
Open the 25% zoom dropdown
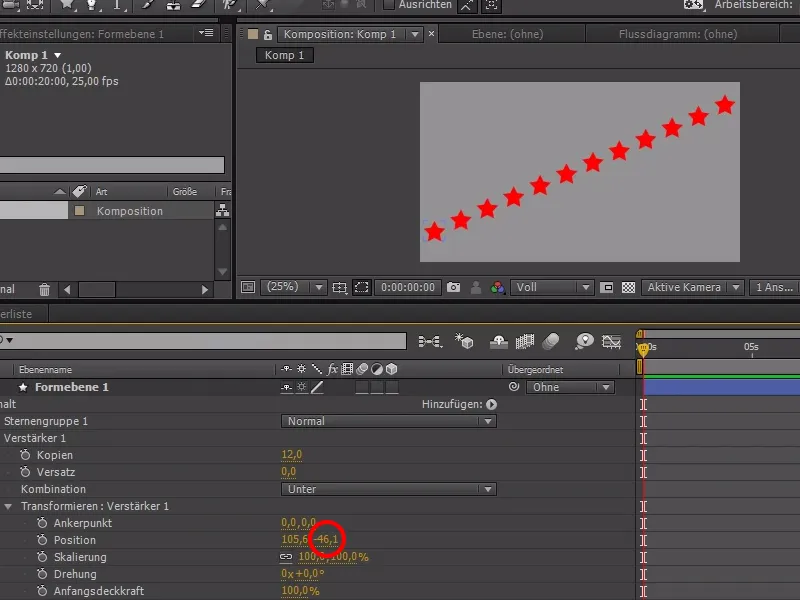click(x=294, y=287)
